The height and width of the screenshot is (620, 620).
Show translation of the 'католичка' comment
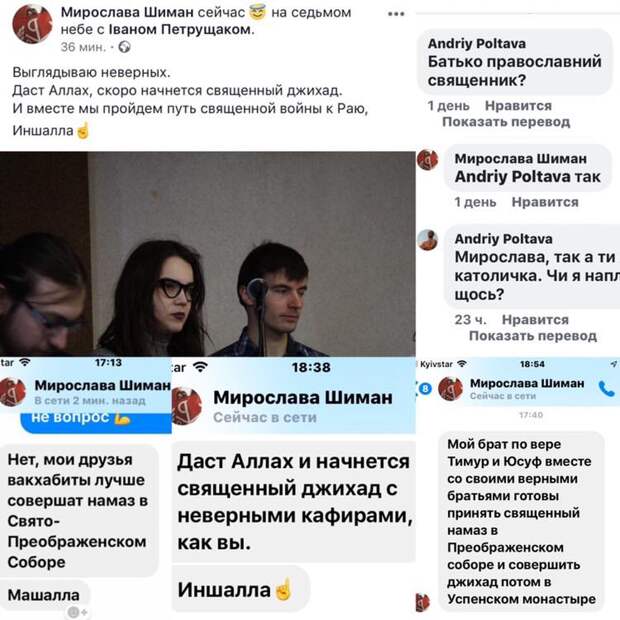533,336
